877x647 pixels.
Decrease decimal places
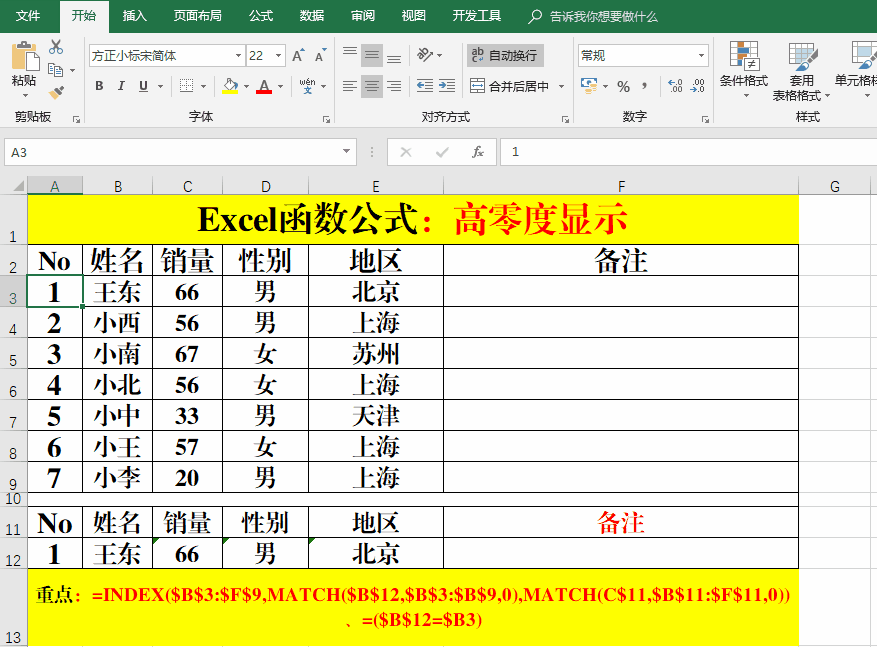[x=697, y=86]
